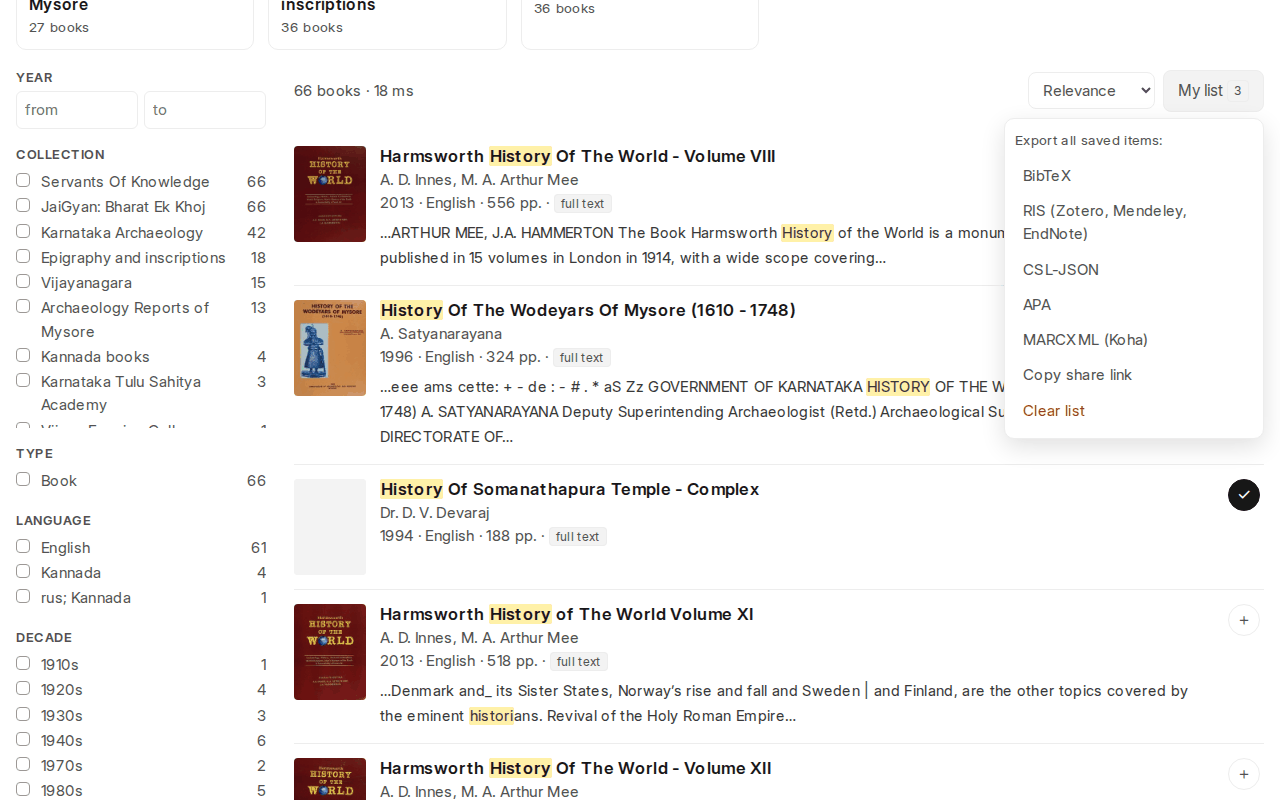Select the 1980s decade filter
The height and width of the screenshot is (800, 1280).
[x=23, y=789]
